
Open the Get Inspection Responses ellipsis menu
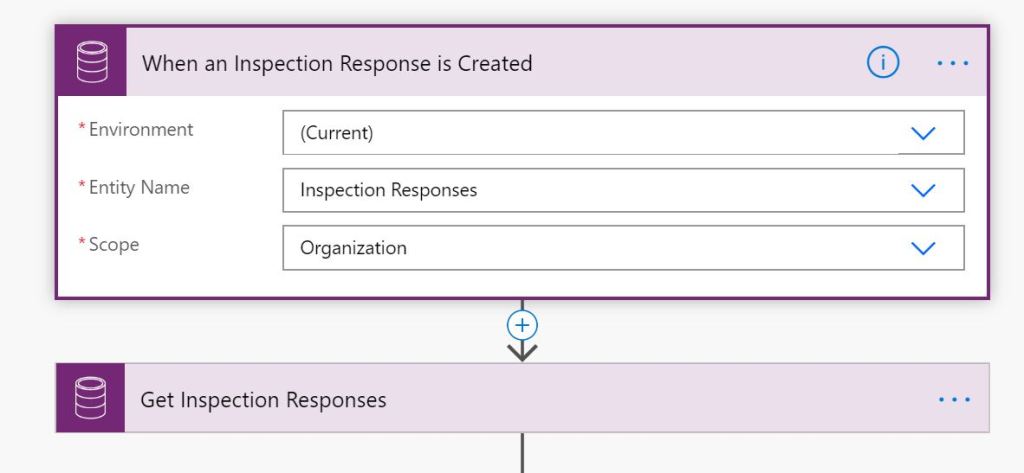(954, 399)
